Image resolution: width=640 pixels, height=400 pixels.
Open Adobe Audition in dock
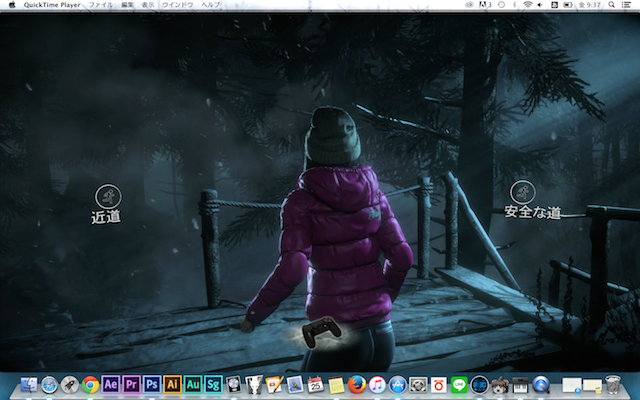point(193,384)
